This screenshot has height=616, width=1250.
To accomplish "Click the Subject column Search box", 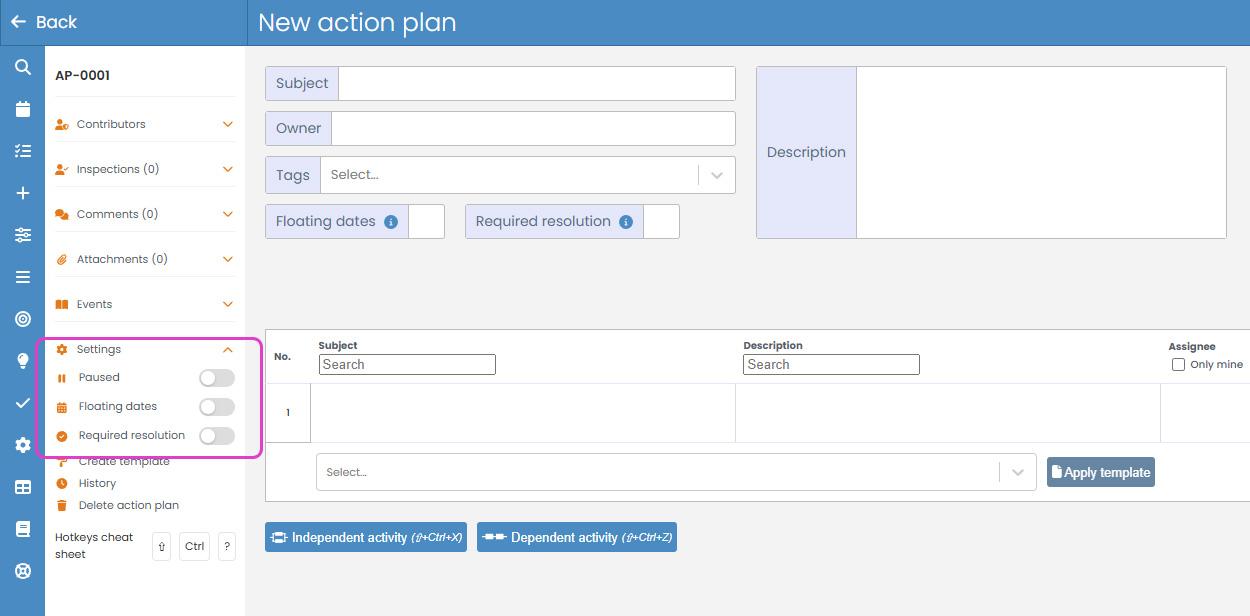I will tap(407, 364).
